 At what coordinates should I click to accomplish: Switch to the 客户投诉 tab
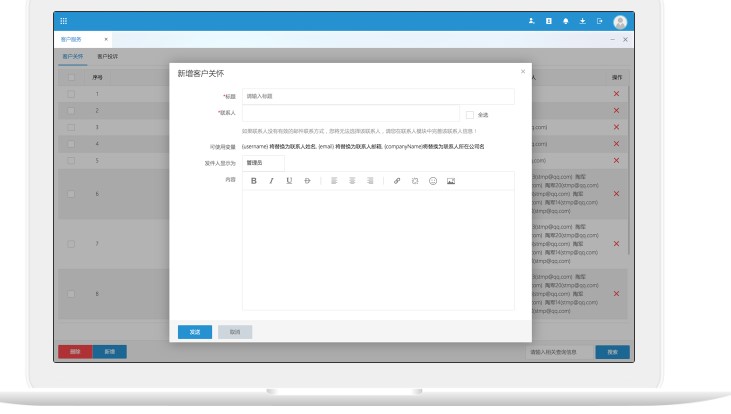point(107,57)
